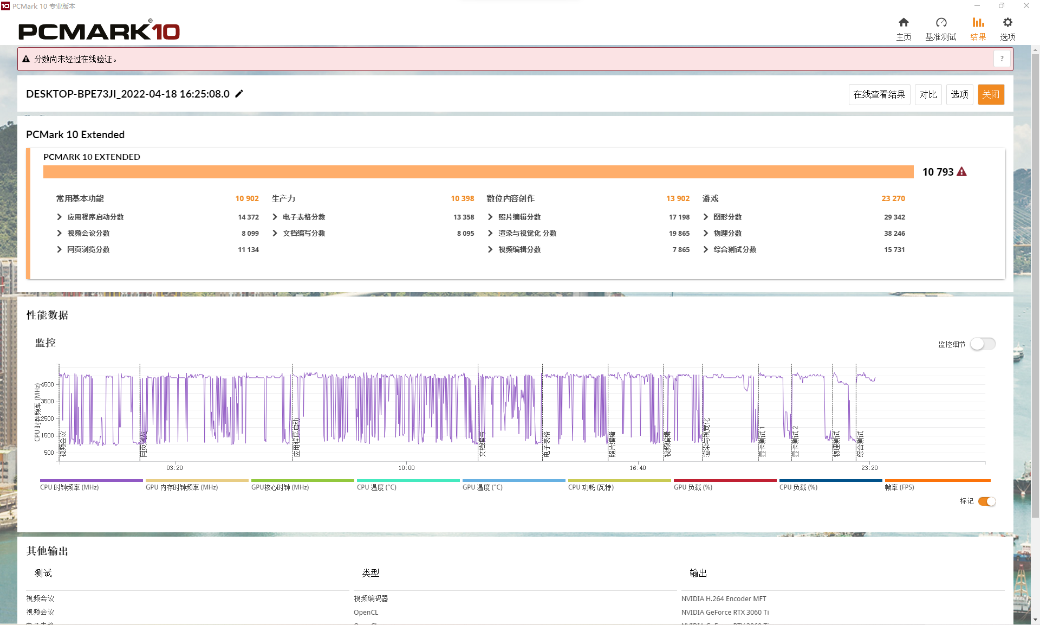
Task: Click the vertical scrollbar on the right edge
Action: pyautogui.click(x=1035, y=285)
